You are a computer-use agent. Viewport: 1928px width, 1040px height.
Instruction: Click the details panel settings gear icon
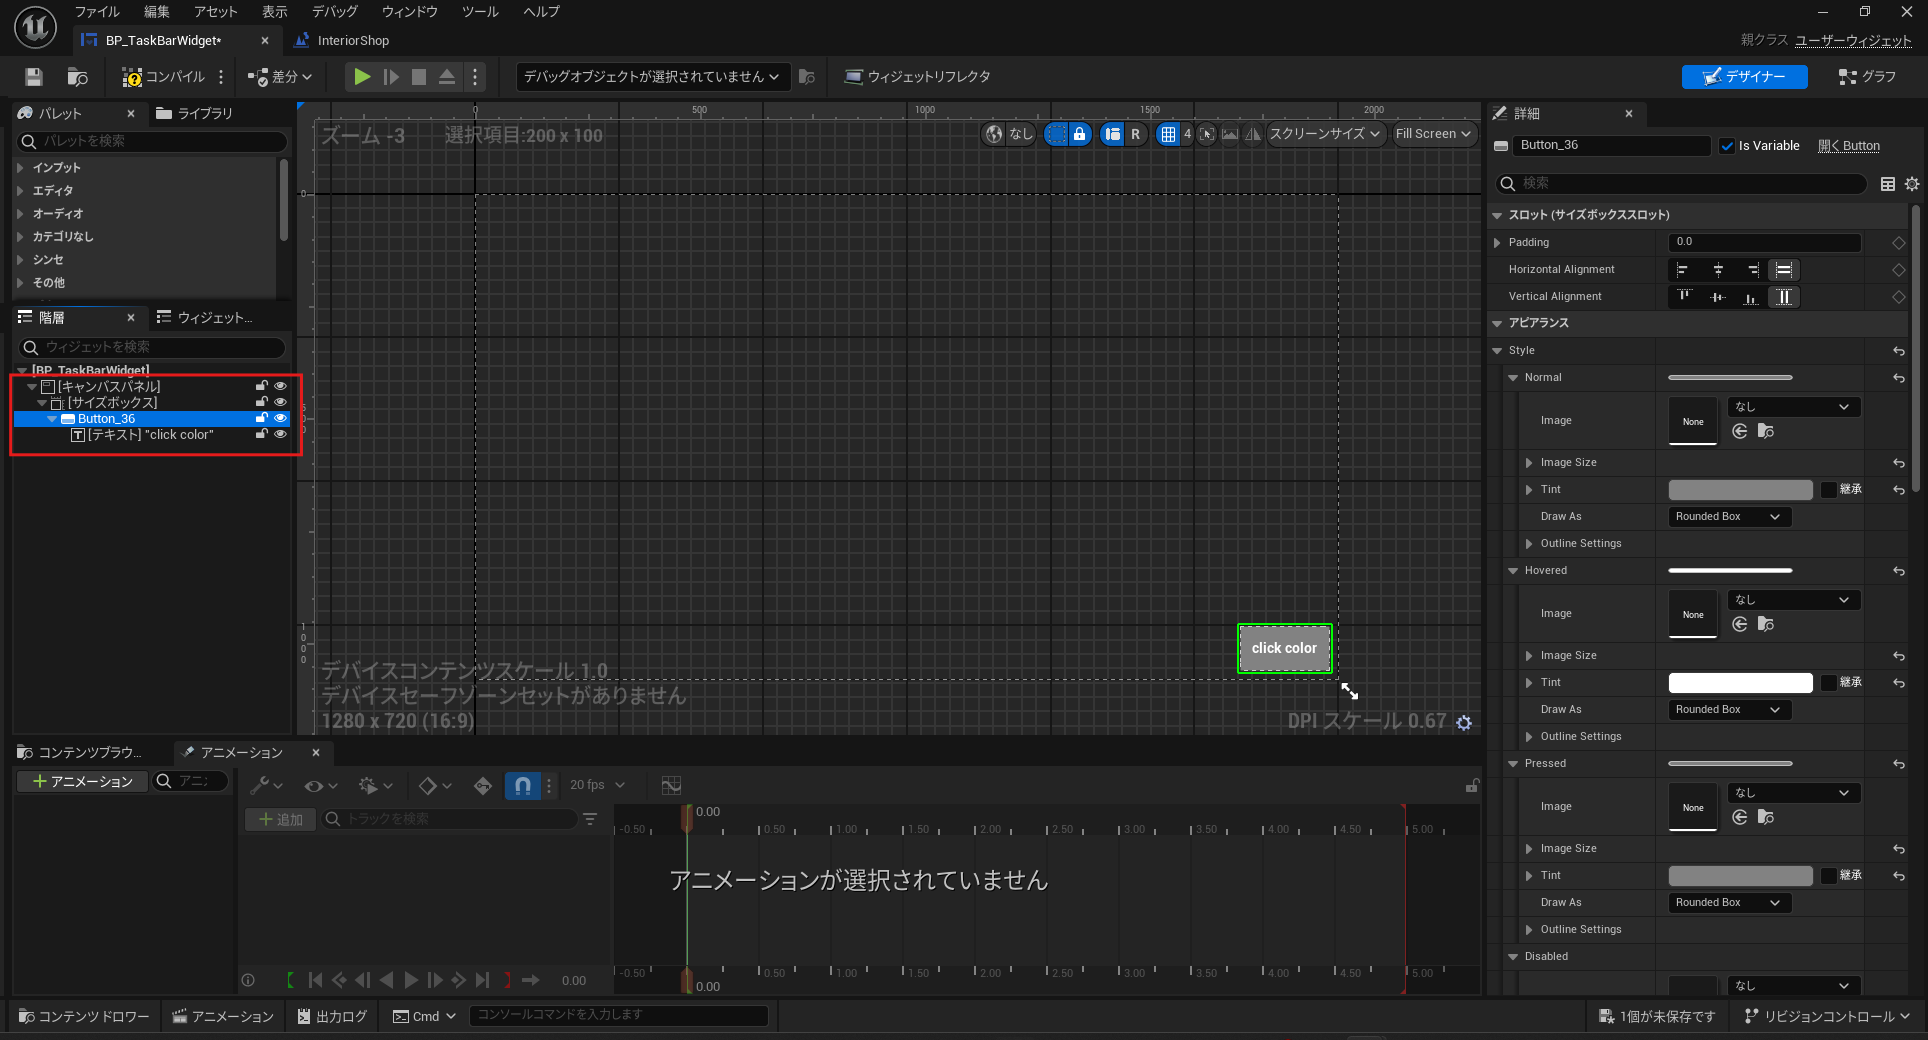1912,184
